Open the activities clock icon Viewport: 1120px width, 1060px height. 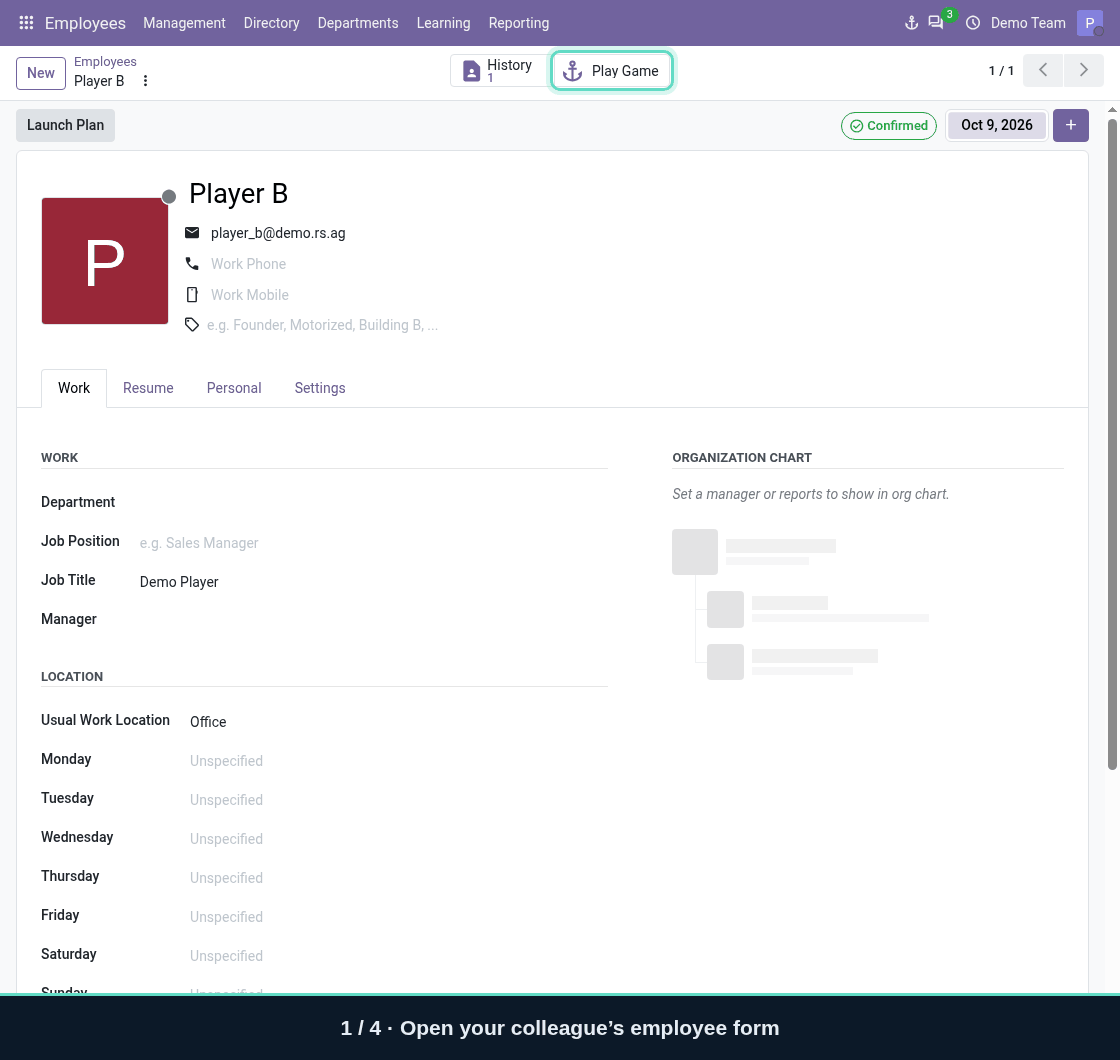(973, 23)
